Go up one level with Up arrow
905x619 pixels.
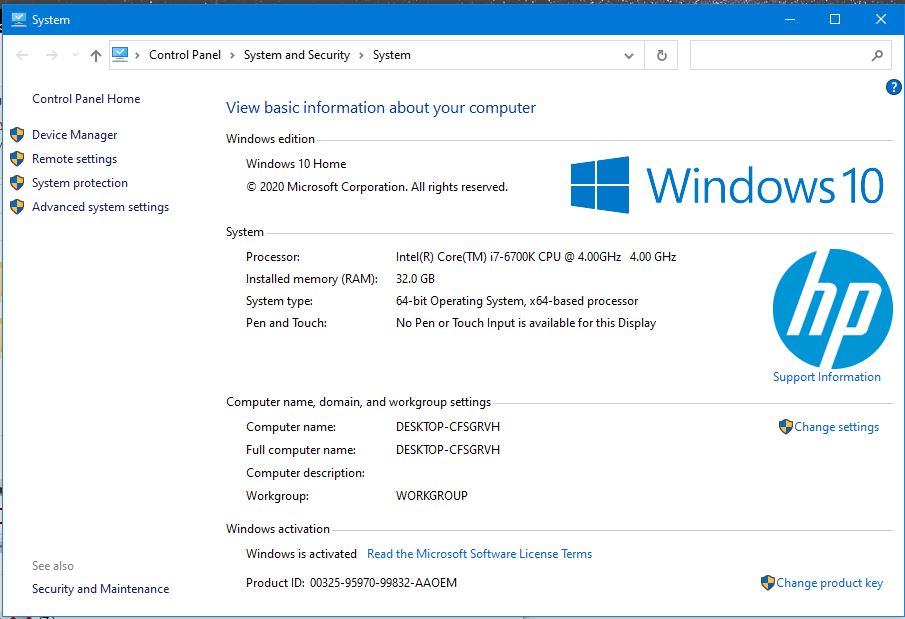96,55
